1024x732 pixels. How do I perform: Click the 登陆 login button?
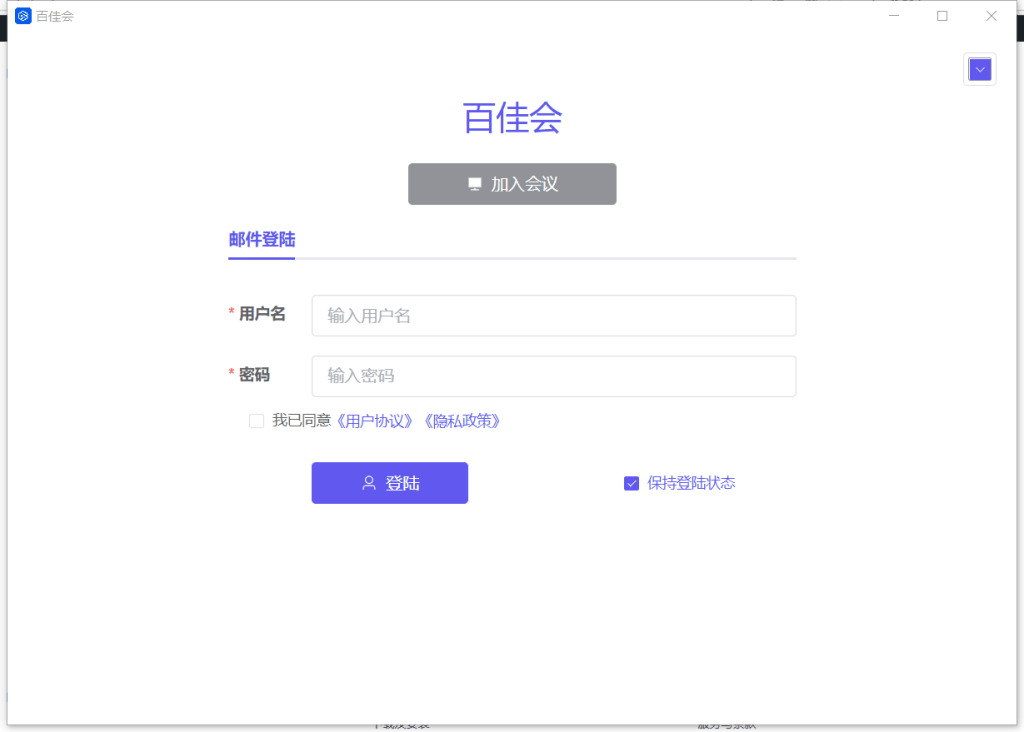tap(390, 483)
